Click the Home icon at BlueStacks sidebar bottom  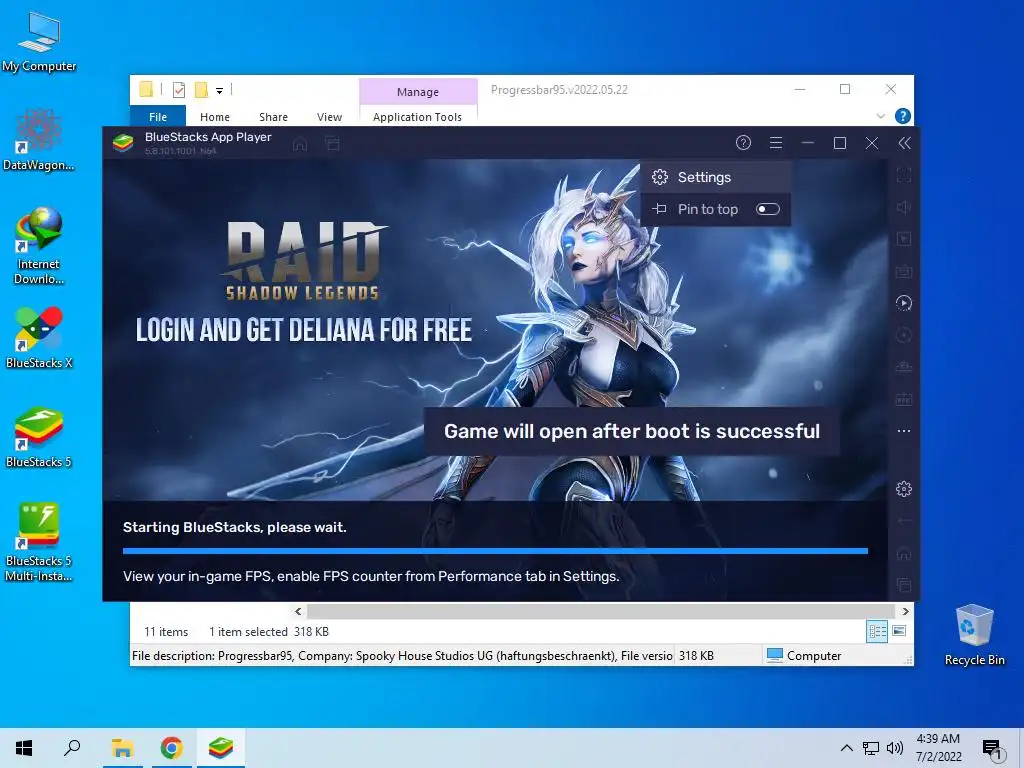[x=904, y=553]
